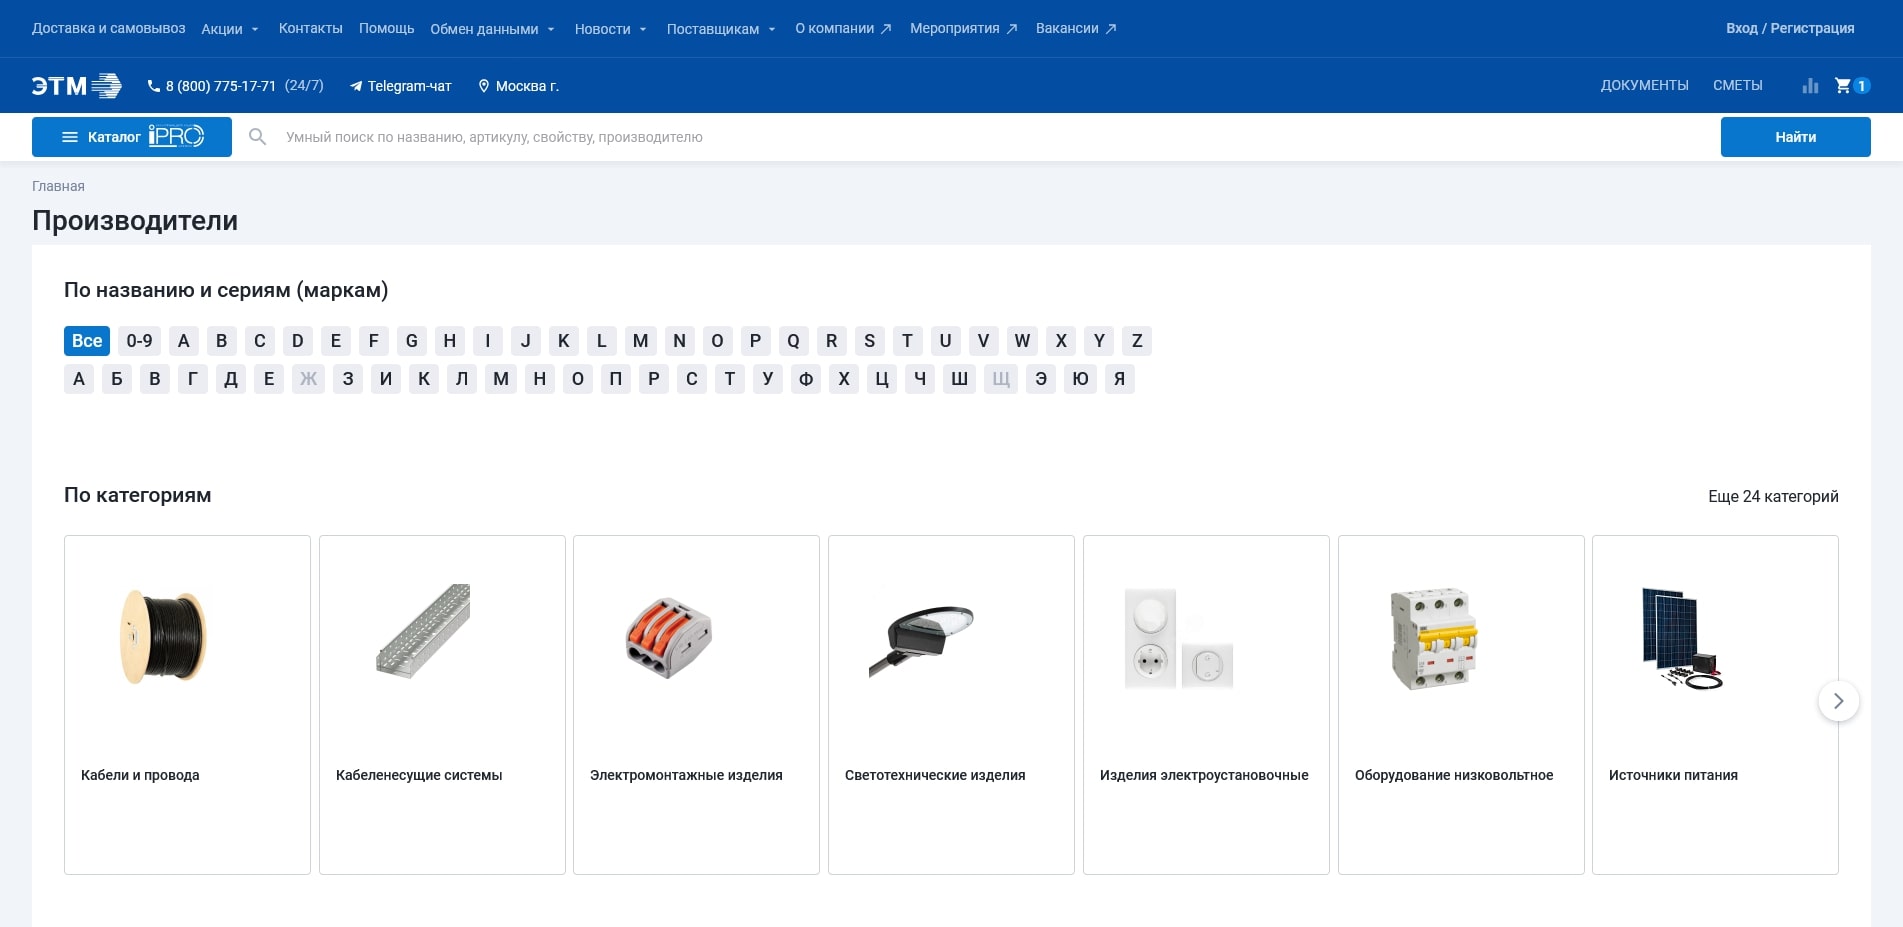1903x927 pixels.
Task: Click Вход / Регистрация link
Action: [x=1789, y=28]
